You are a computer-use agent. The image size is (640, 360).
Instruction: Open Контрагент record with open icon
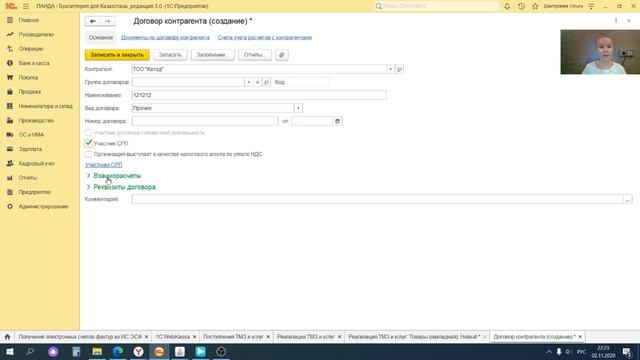[x=399, y=69]
